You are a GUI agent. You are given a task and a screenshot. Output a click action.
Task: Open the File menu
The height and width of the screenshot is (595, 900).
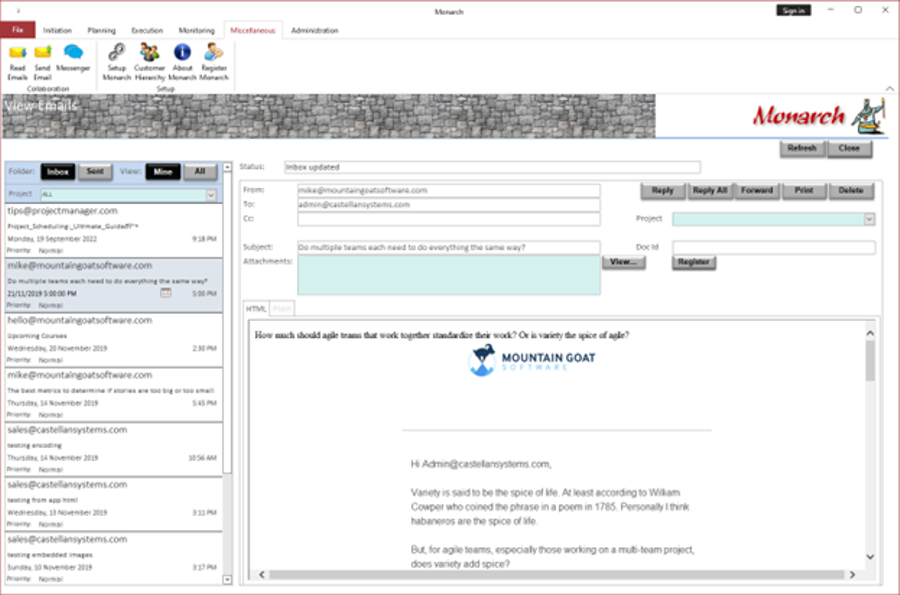click(x=18, y=30)
